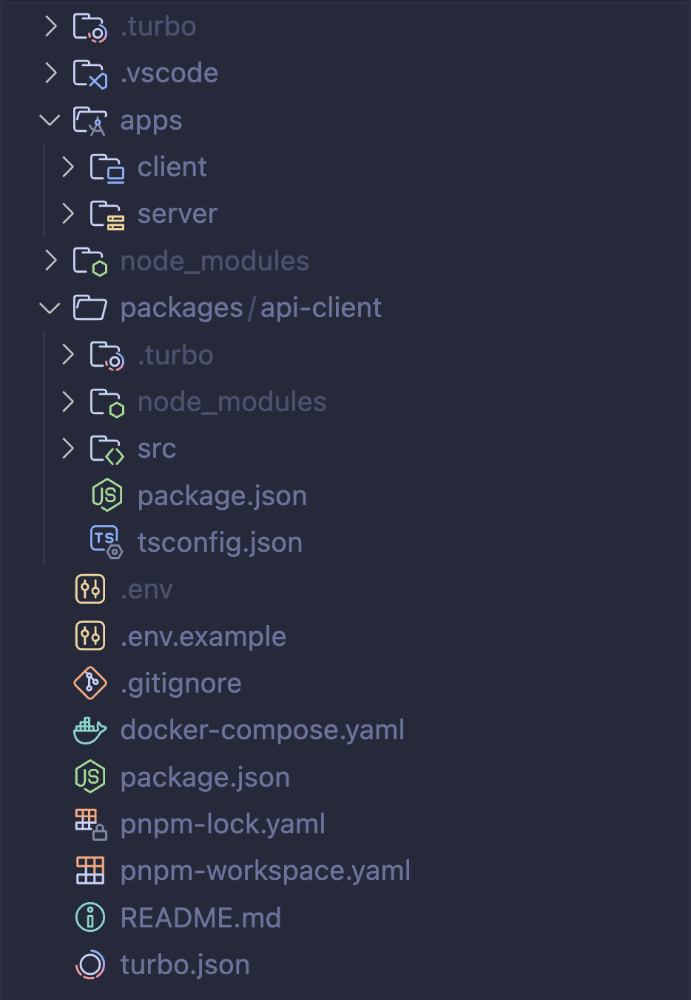
Task: Expand the server folder chevron
Action: [x=67, y=214]
